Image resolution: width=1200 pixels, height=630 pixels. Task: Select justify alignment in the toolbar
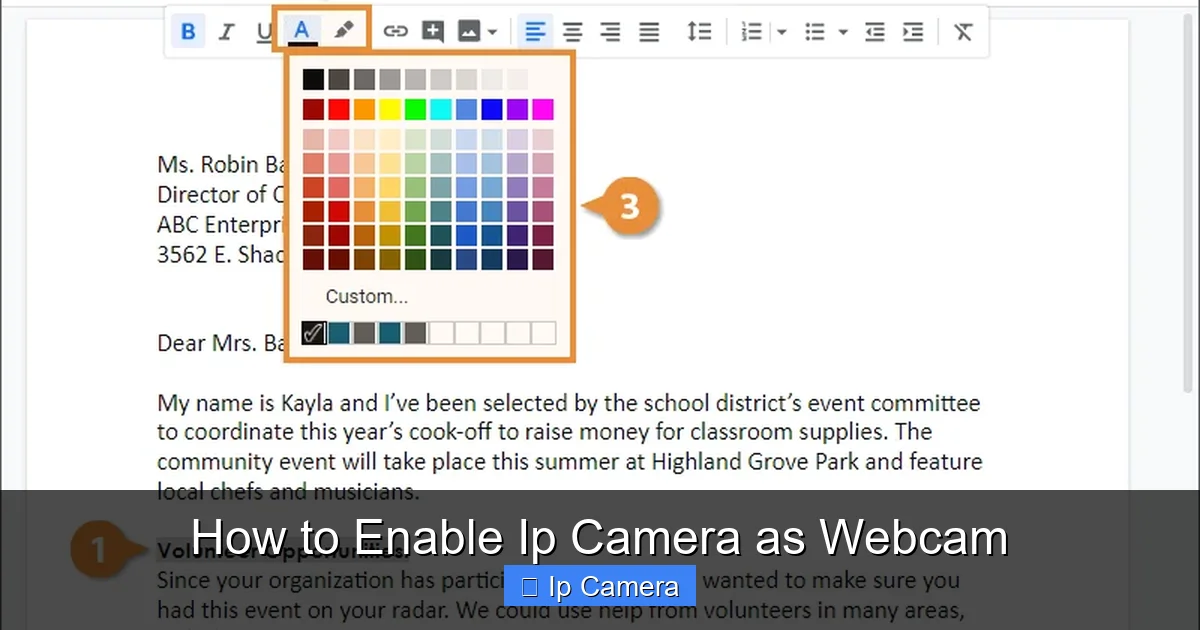(x=649, y=32)
